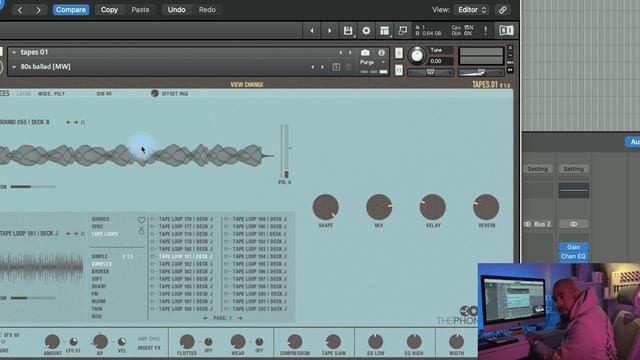Go to next plugin preset arrow
This screenshot has height=360, width=640.
pyautogui.click(x=38, y=10)
